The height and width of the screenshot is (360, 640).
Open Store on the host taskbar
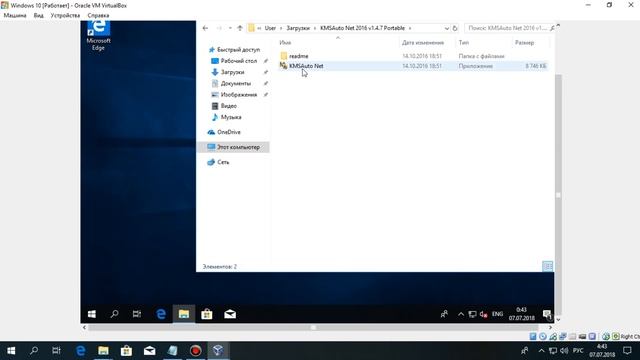click(x=126, y=351)
